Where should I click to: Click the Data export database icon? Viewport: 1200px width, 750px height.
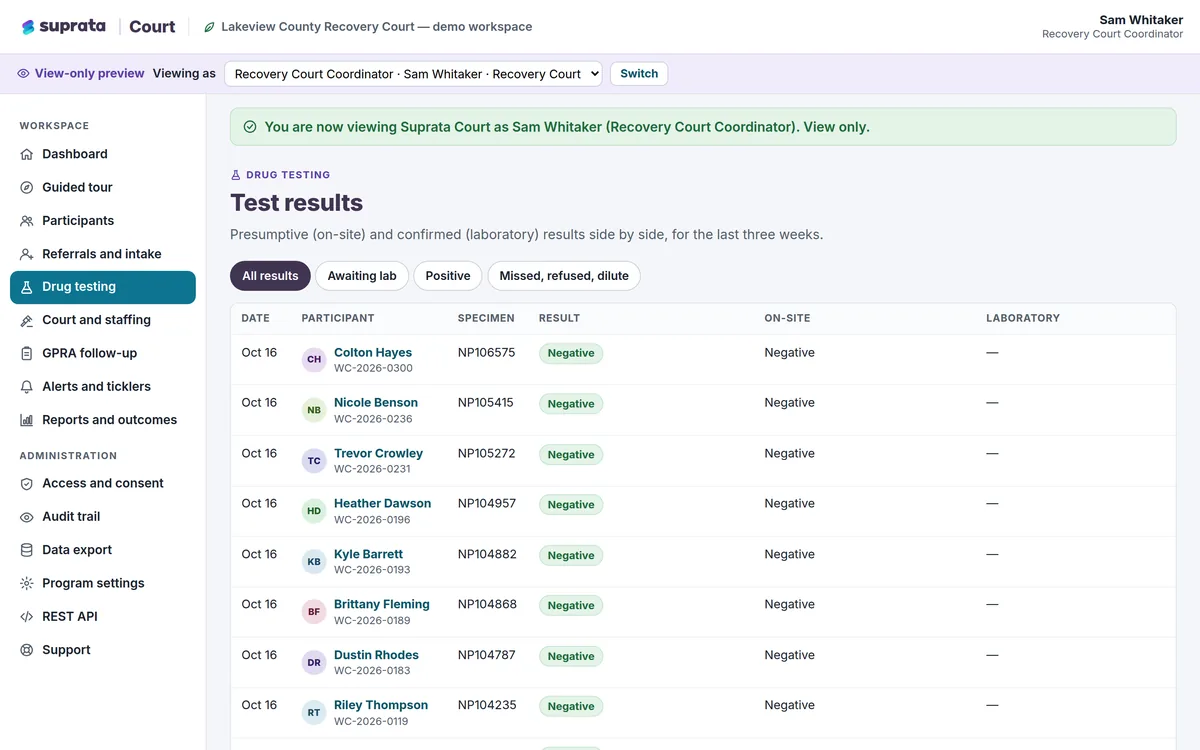coord(27,550)
